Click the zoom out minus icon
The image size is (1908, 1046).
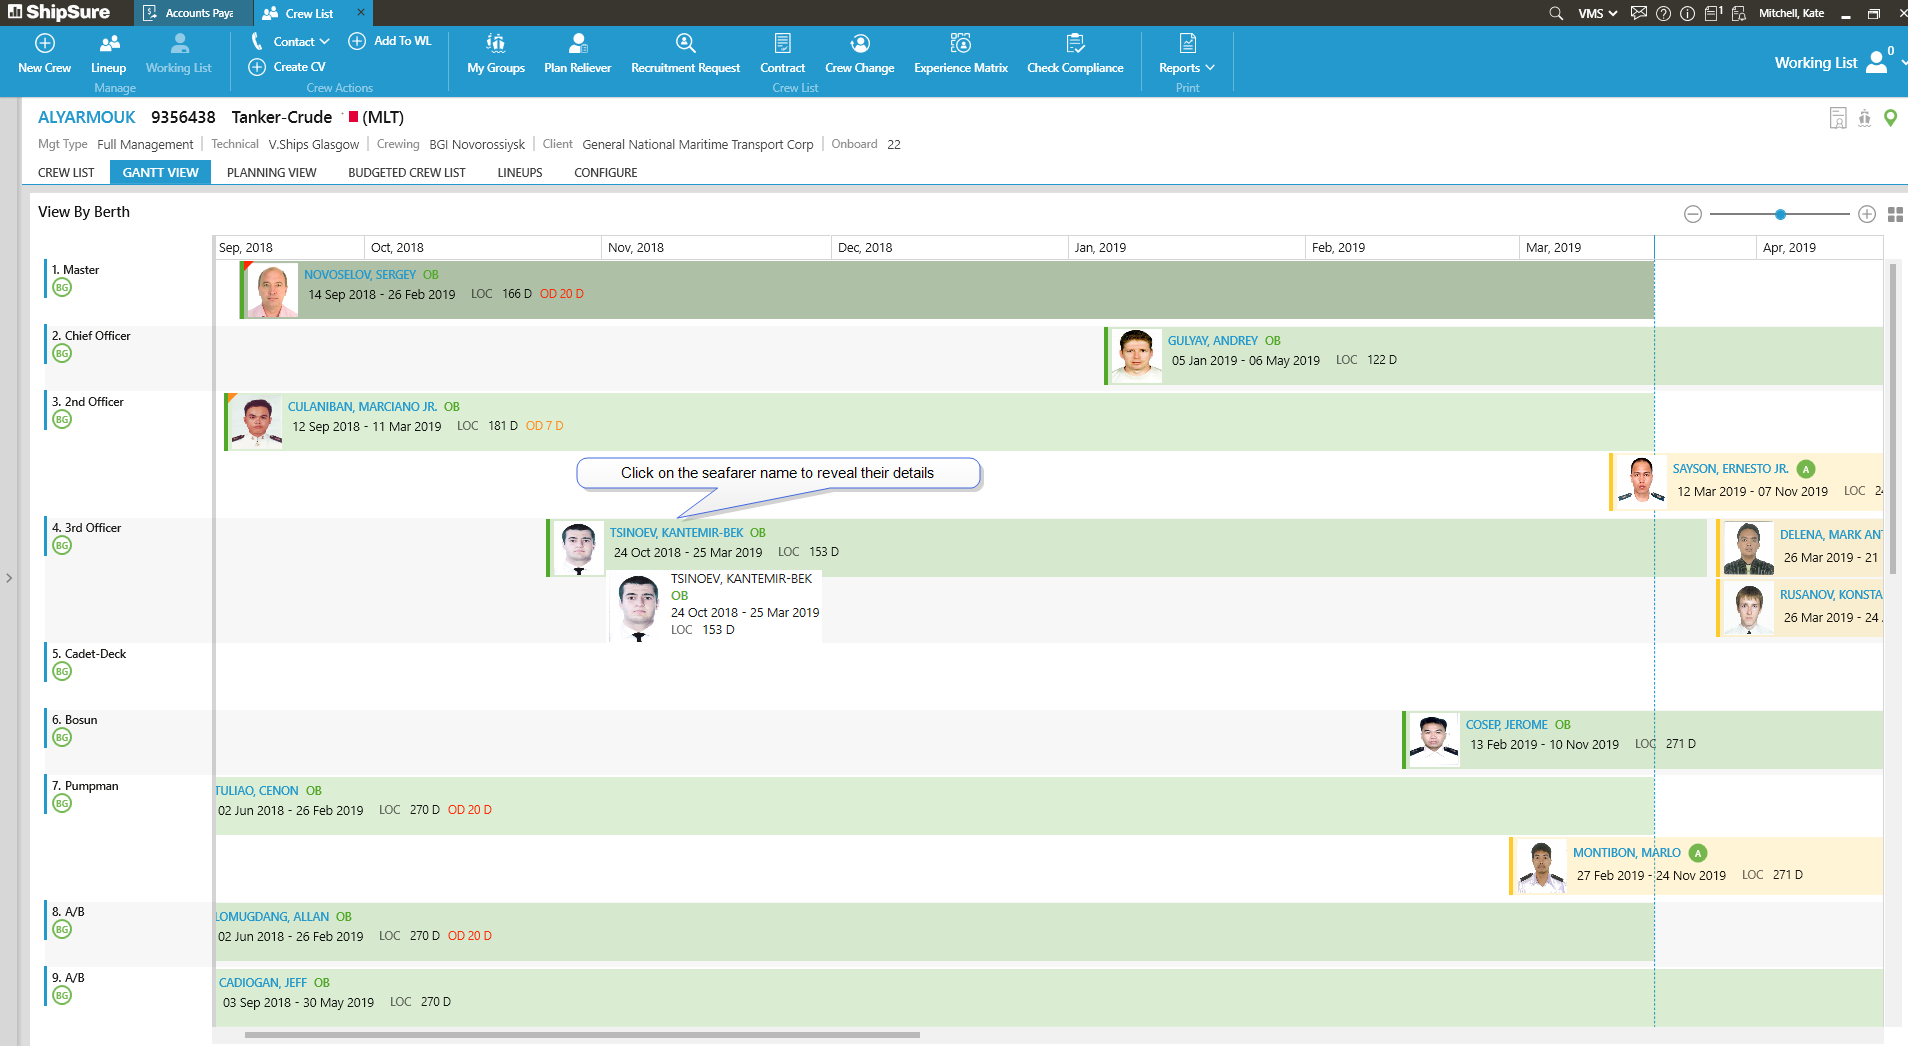coord(1693,214)
